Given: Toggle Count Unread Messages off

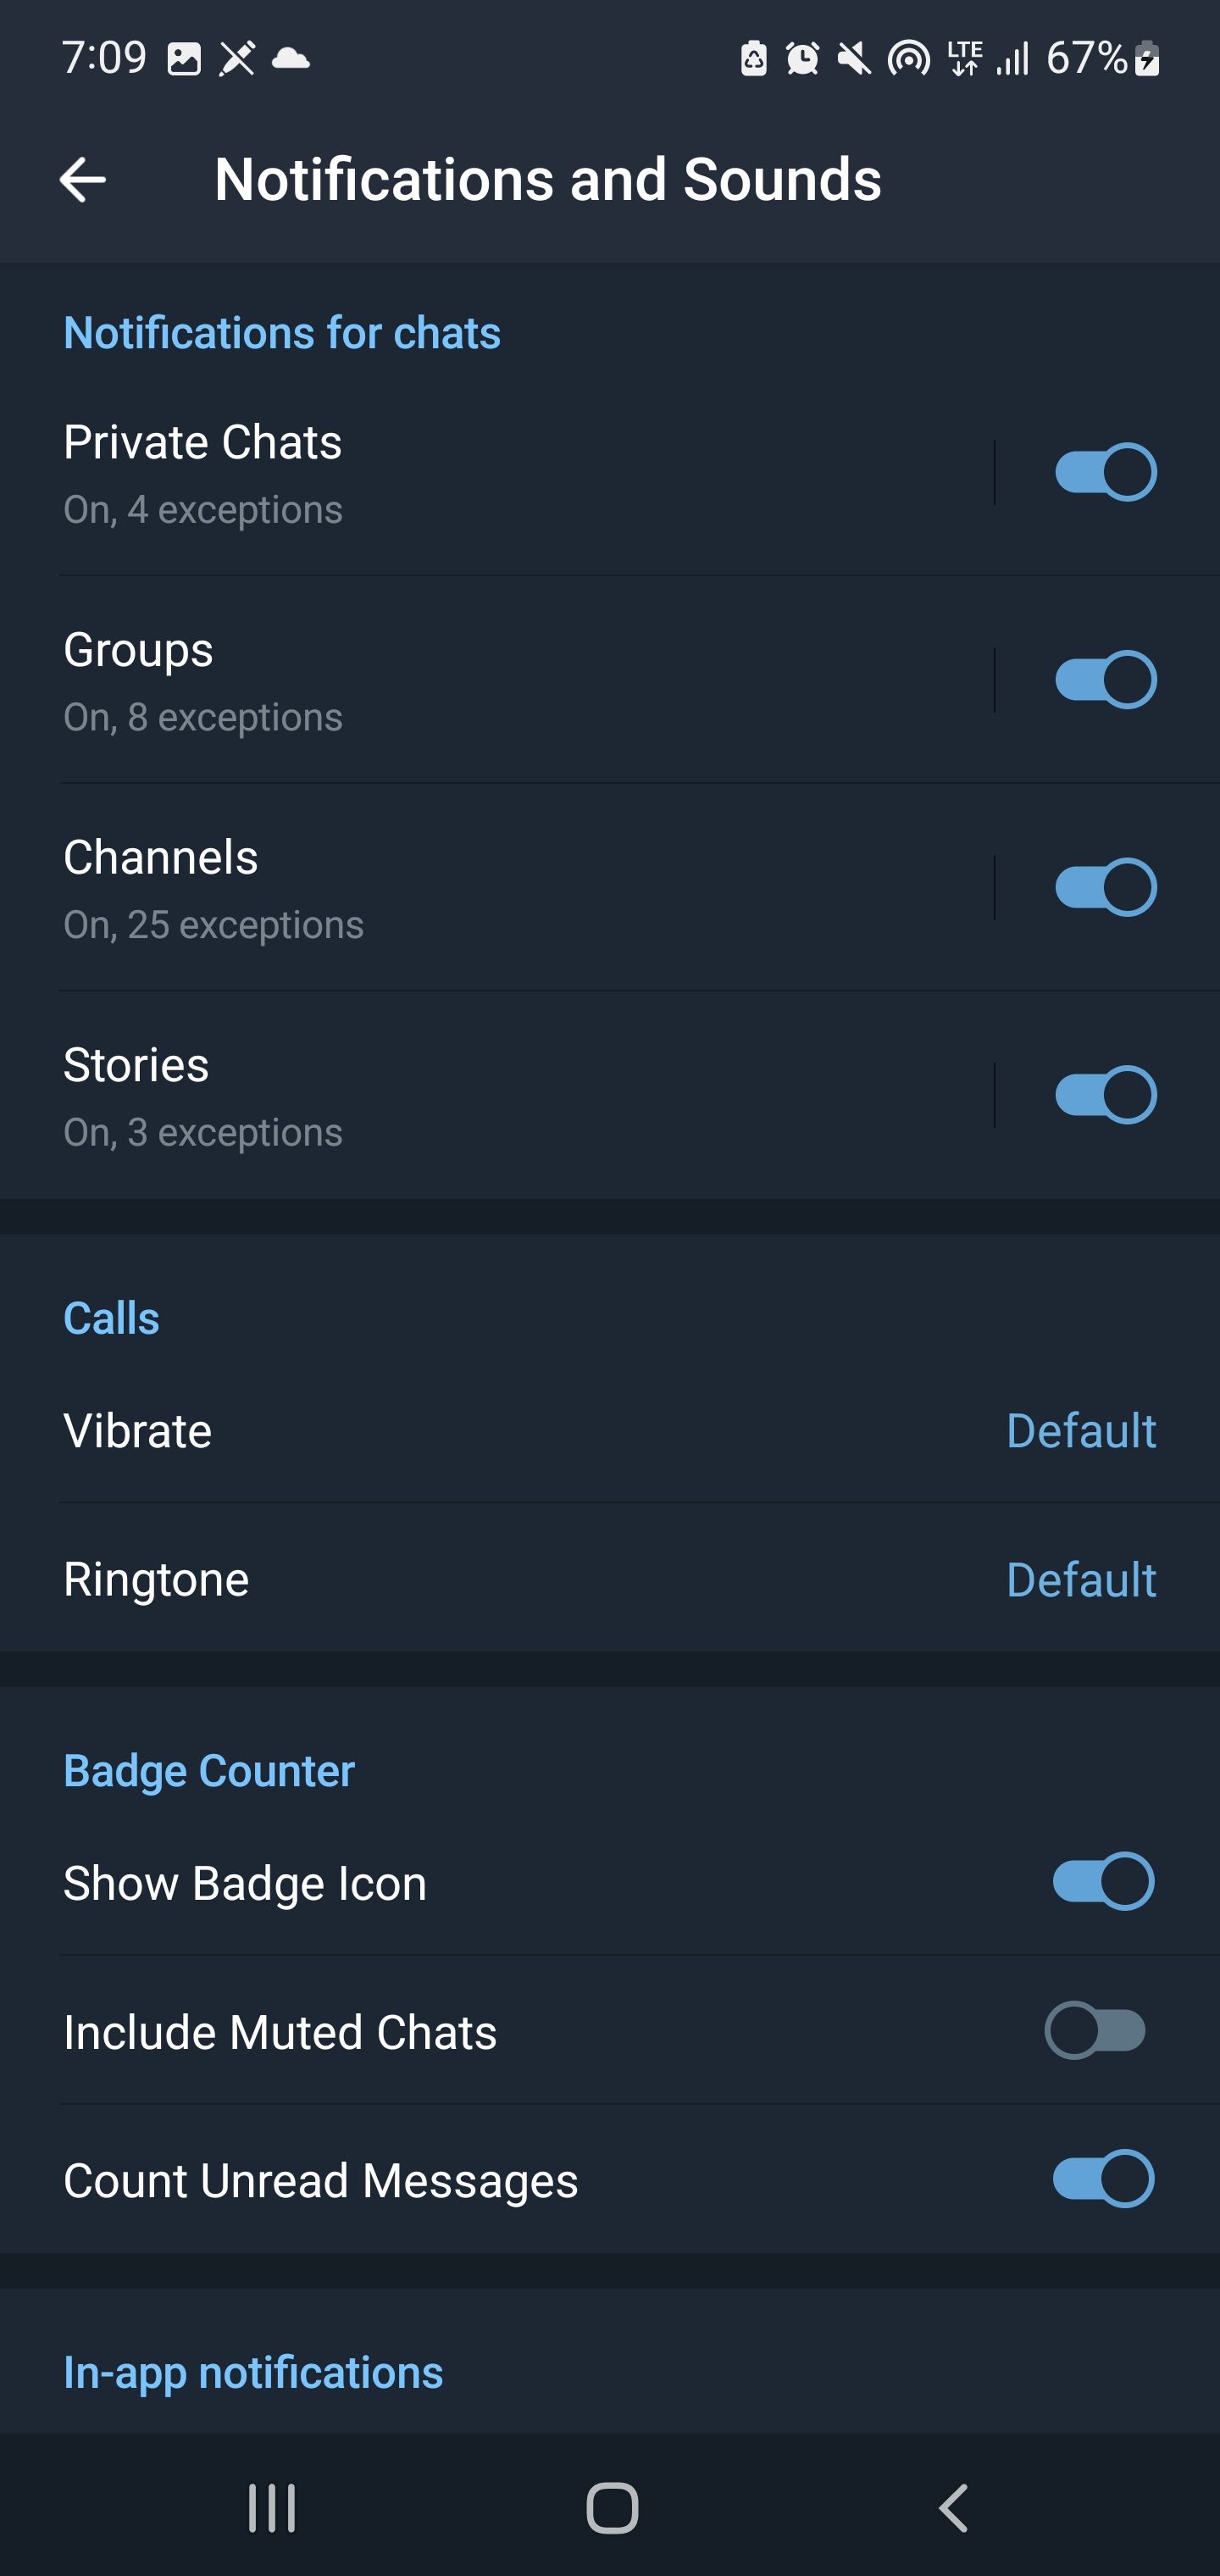Looking at the screenshot, I should pos(1103,2179).
